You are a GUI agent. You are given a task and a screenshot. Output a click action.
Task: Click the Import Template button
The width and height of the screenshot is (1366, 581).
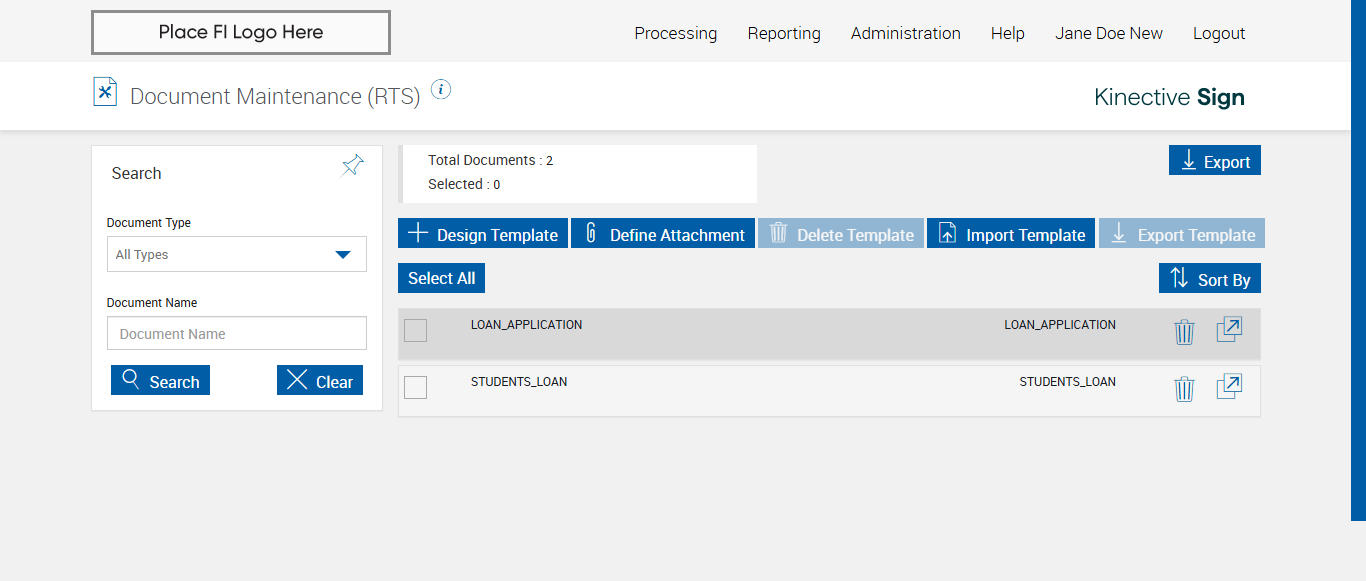pos(1011,234)
